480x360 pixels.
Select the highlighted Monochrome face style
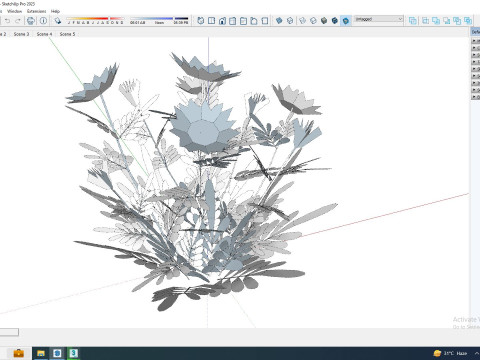click(x=346, y=21)
